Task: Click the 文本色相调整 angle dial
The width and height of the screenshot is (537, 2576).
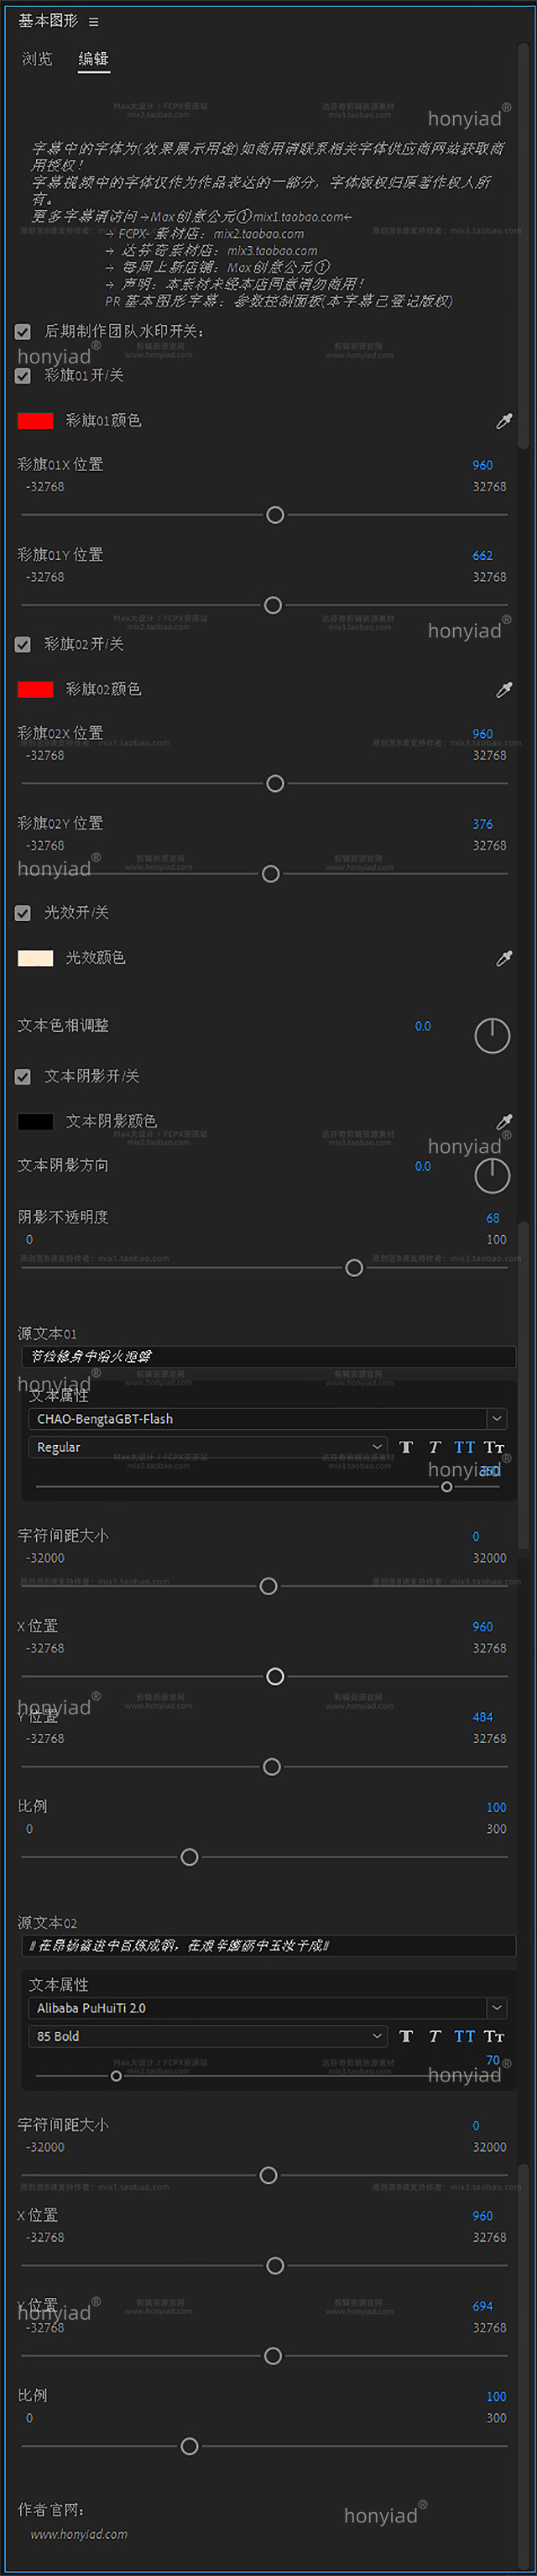Action: [492, 1035]
